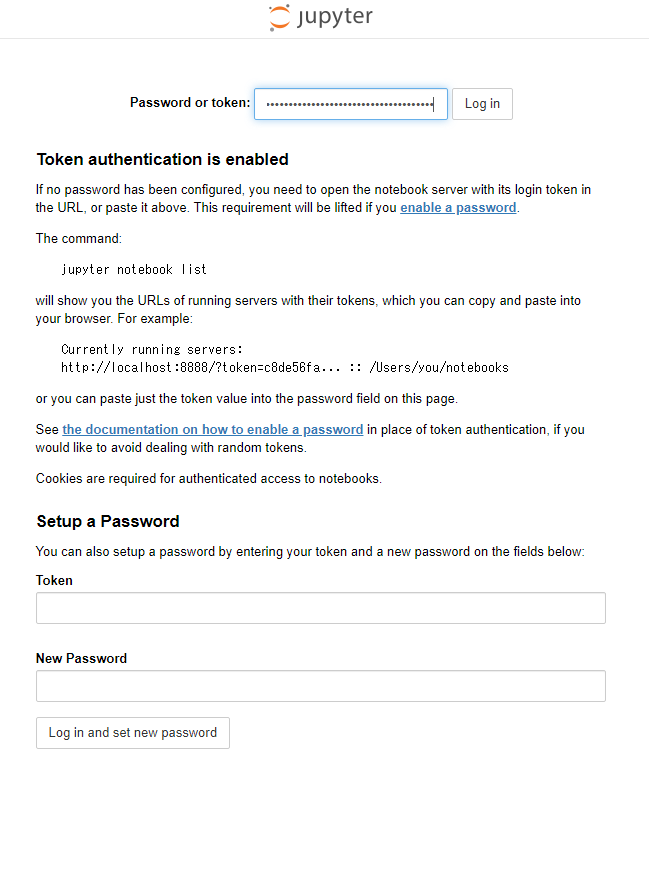Screen dimensions: 649x879
Task: Click the 'Token' field label
Action: click(x=54, y=580)
